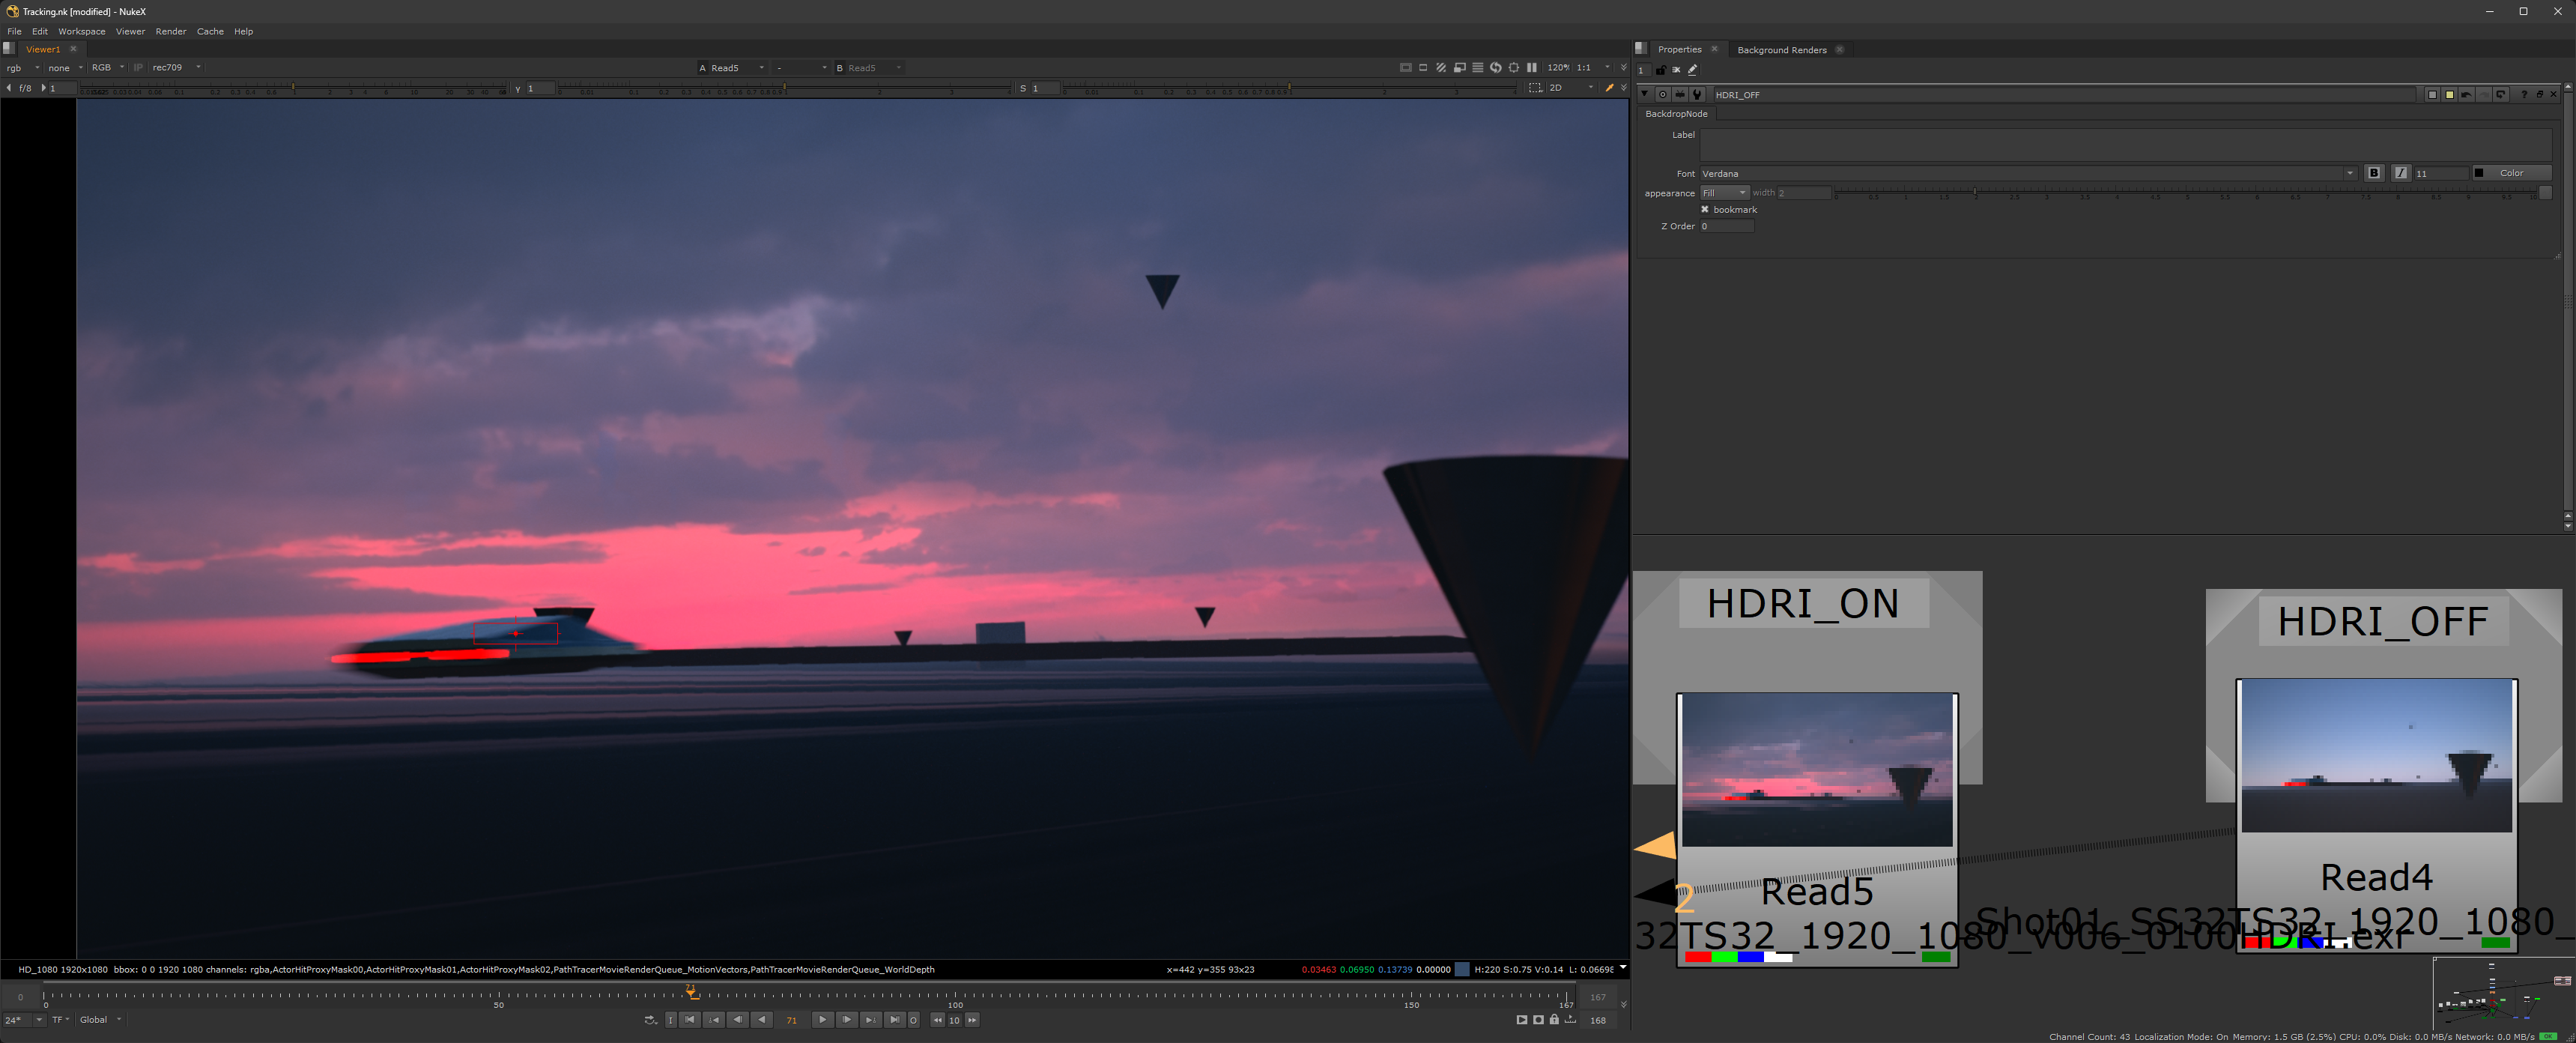Click the timeline playhead marker at 71
Screen dimensions: 2576x1043
(691, 992)
